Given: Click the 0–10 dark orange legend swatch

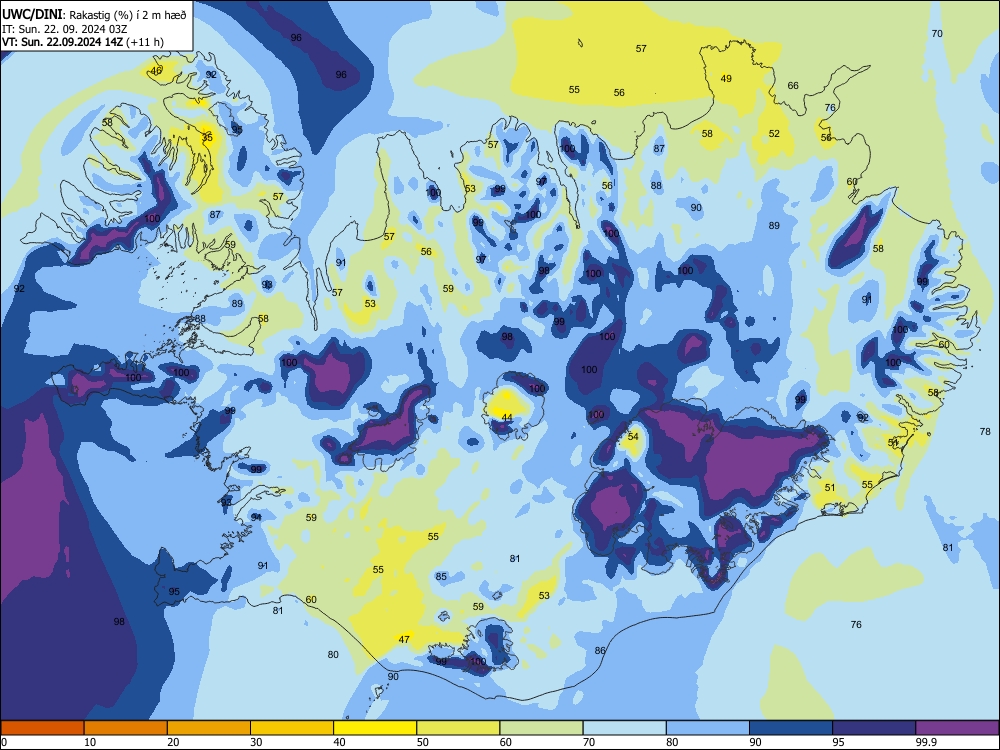Looking at the screenshot, I should tap(42, 728).
